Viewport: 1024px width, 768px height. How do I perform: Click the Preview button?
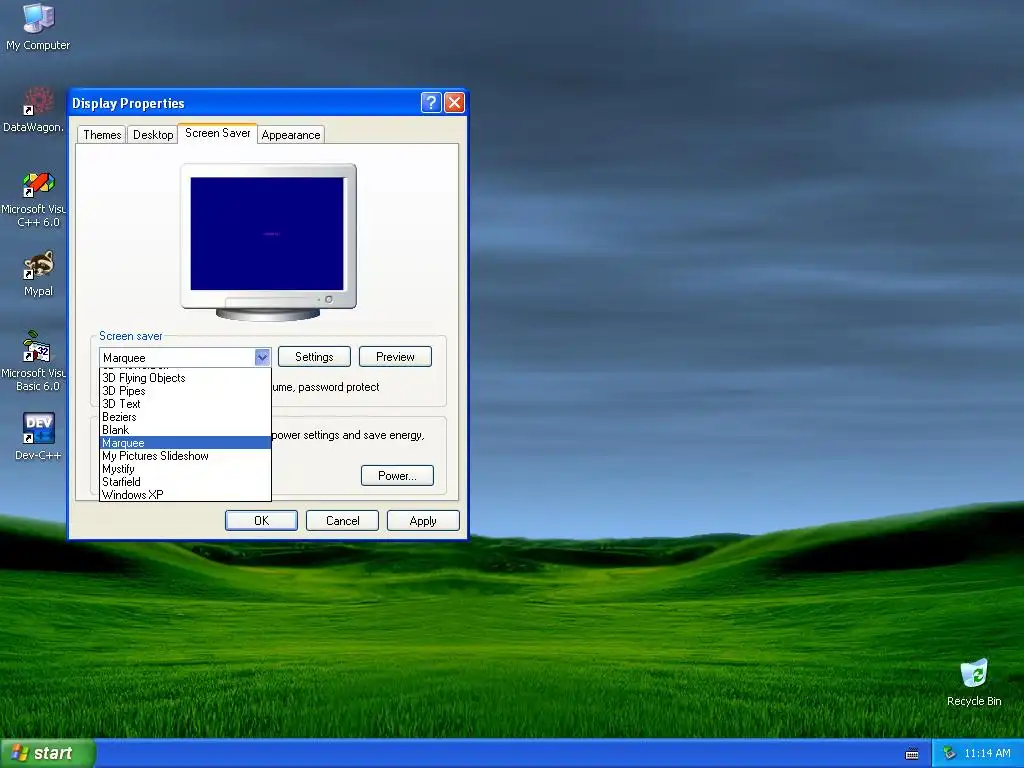pyautogui.click(x=395, y=357)
